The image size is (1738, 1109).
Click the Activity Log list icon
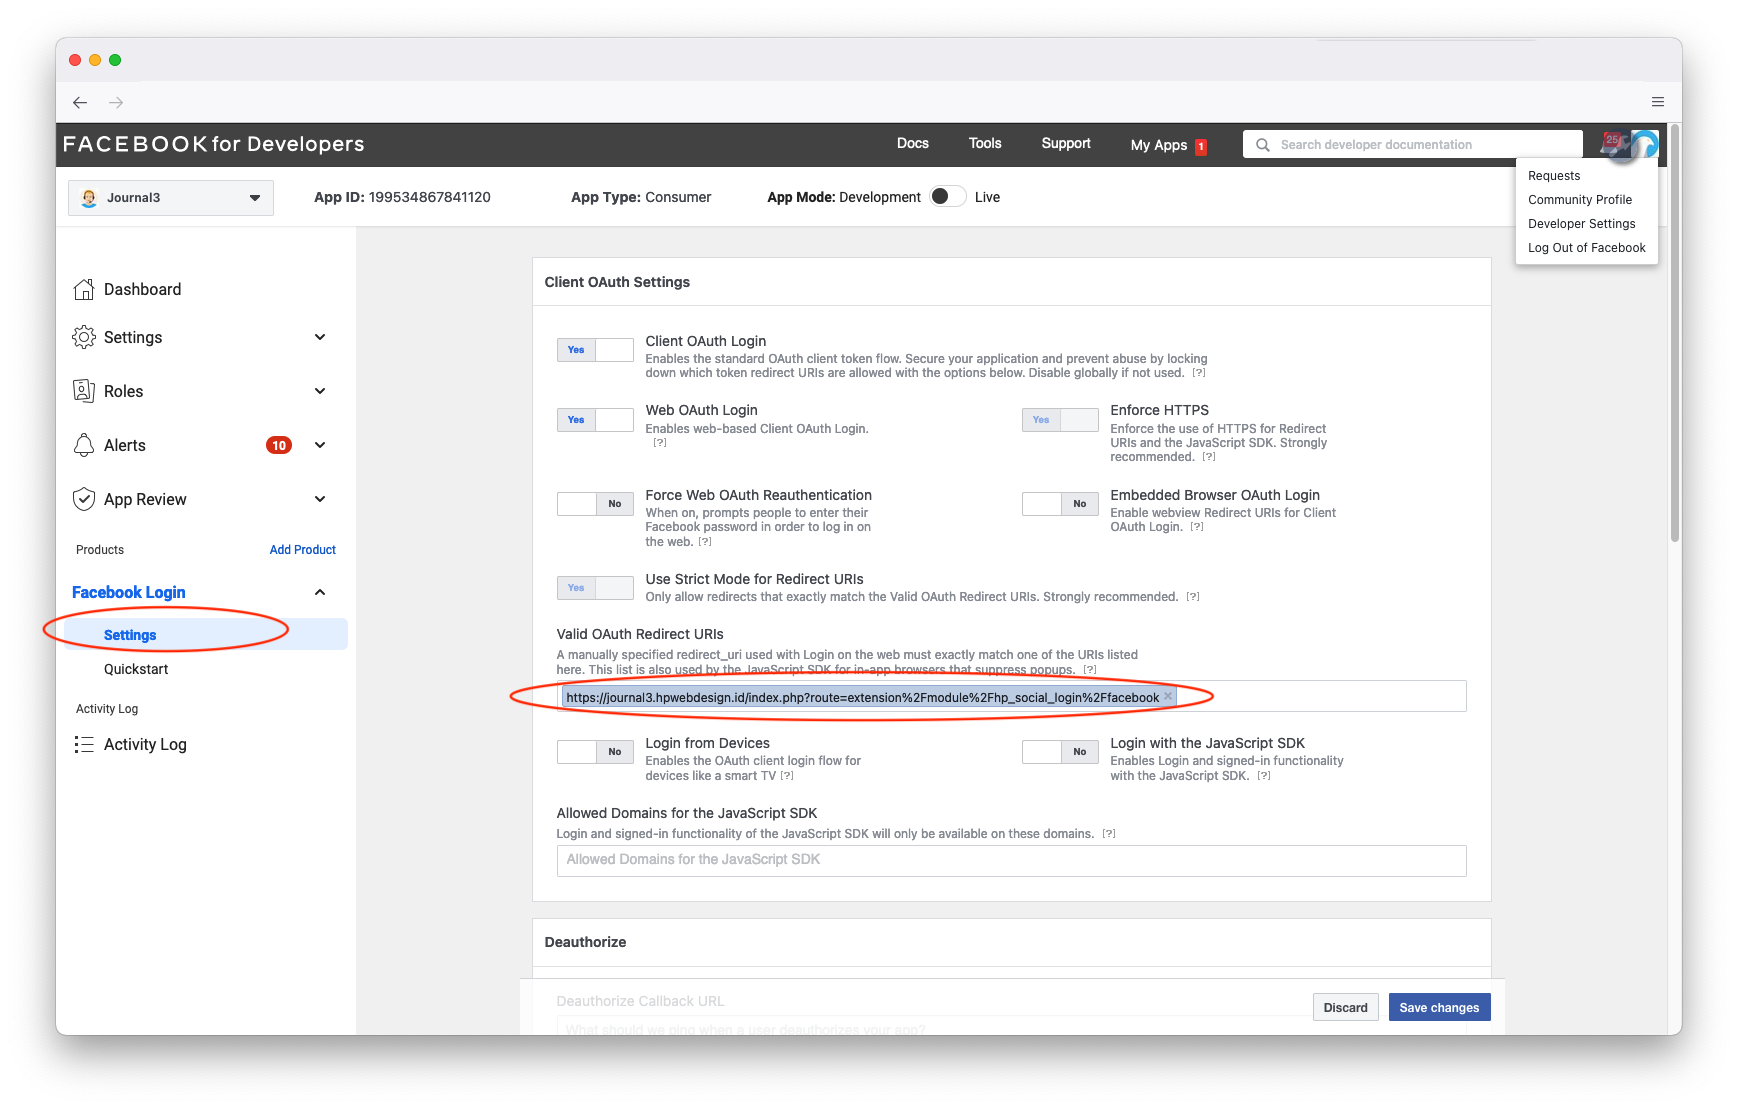84,745
